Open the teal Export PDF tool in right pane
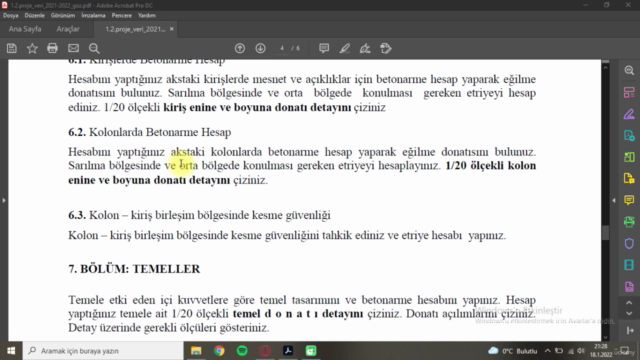Image resolution: width=640 pixels, height=360 pixels. point(629,135)
